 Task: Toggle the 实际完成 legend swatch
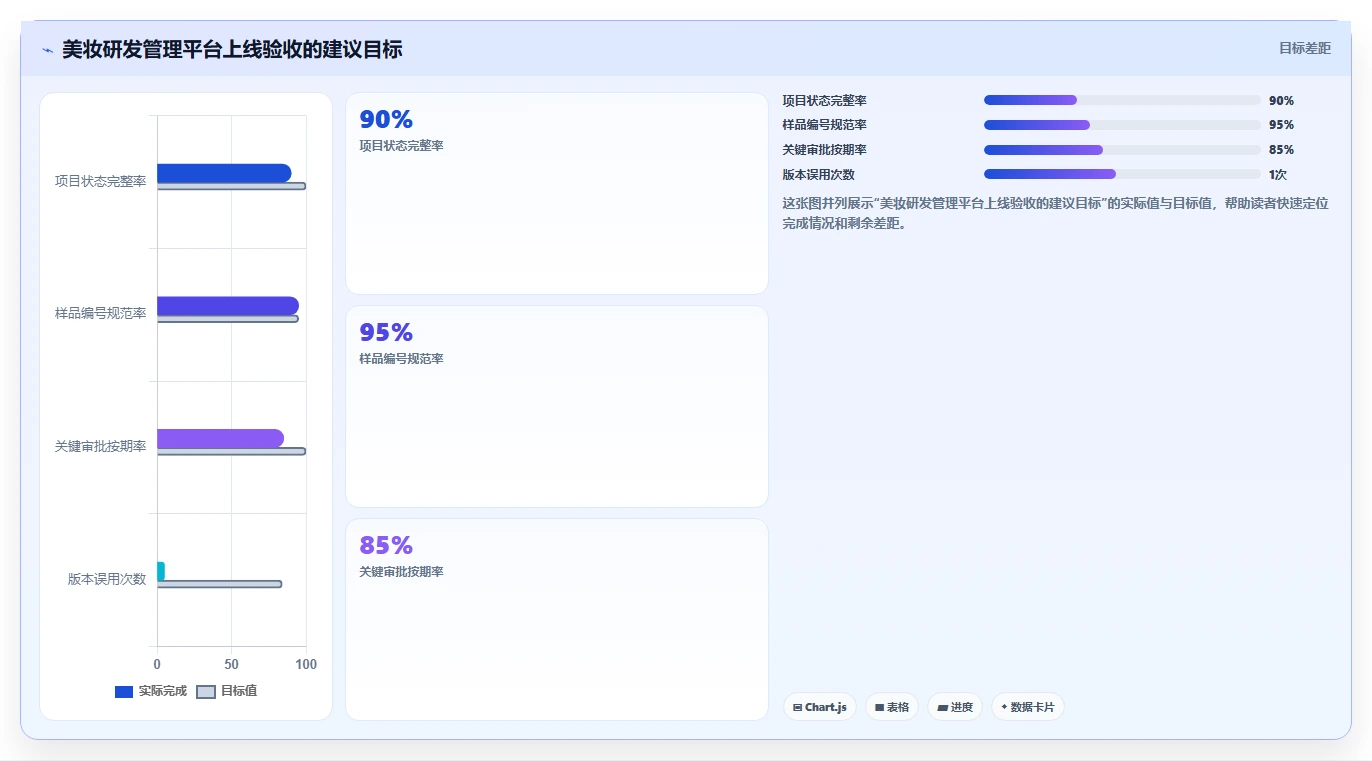124,691
